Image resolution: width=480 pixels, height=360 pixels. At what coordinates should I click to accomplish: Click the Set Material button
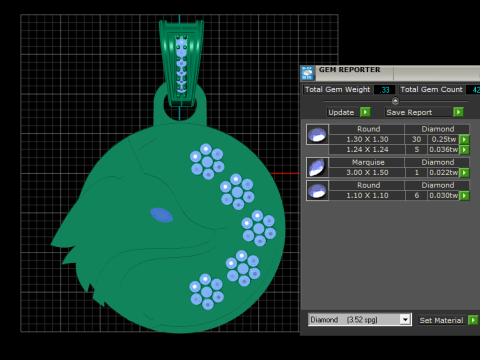tap(442, 320)
